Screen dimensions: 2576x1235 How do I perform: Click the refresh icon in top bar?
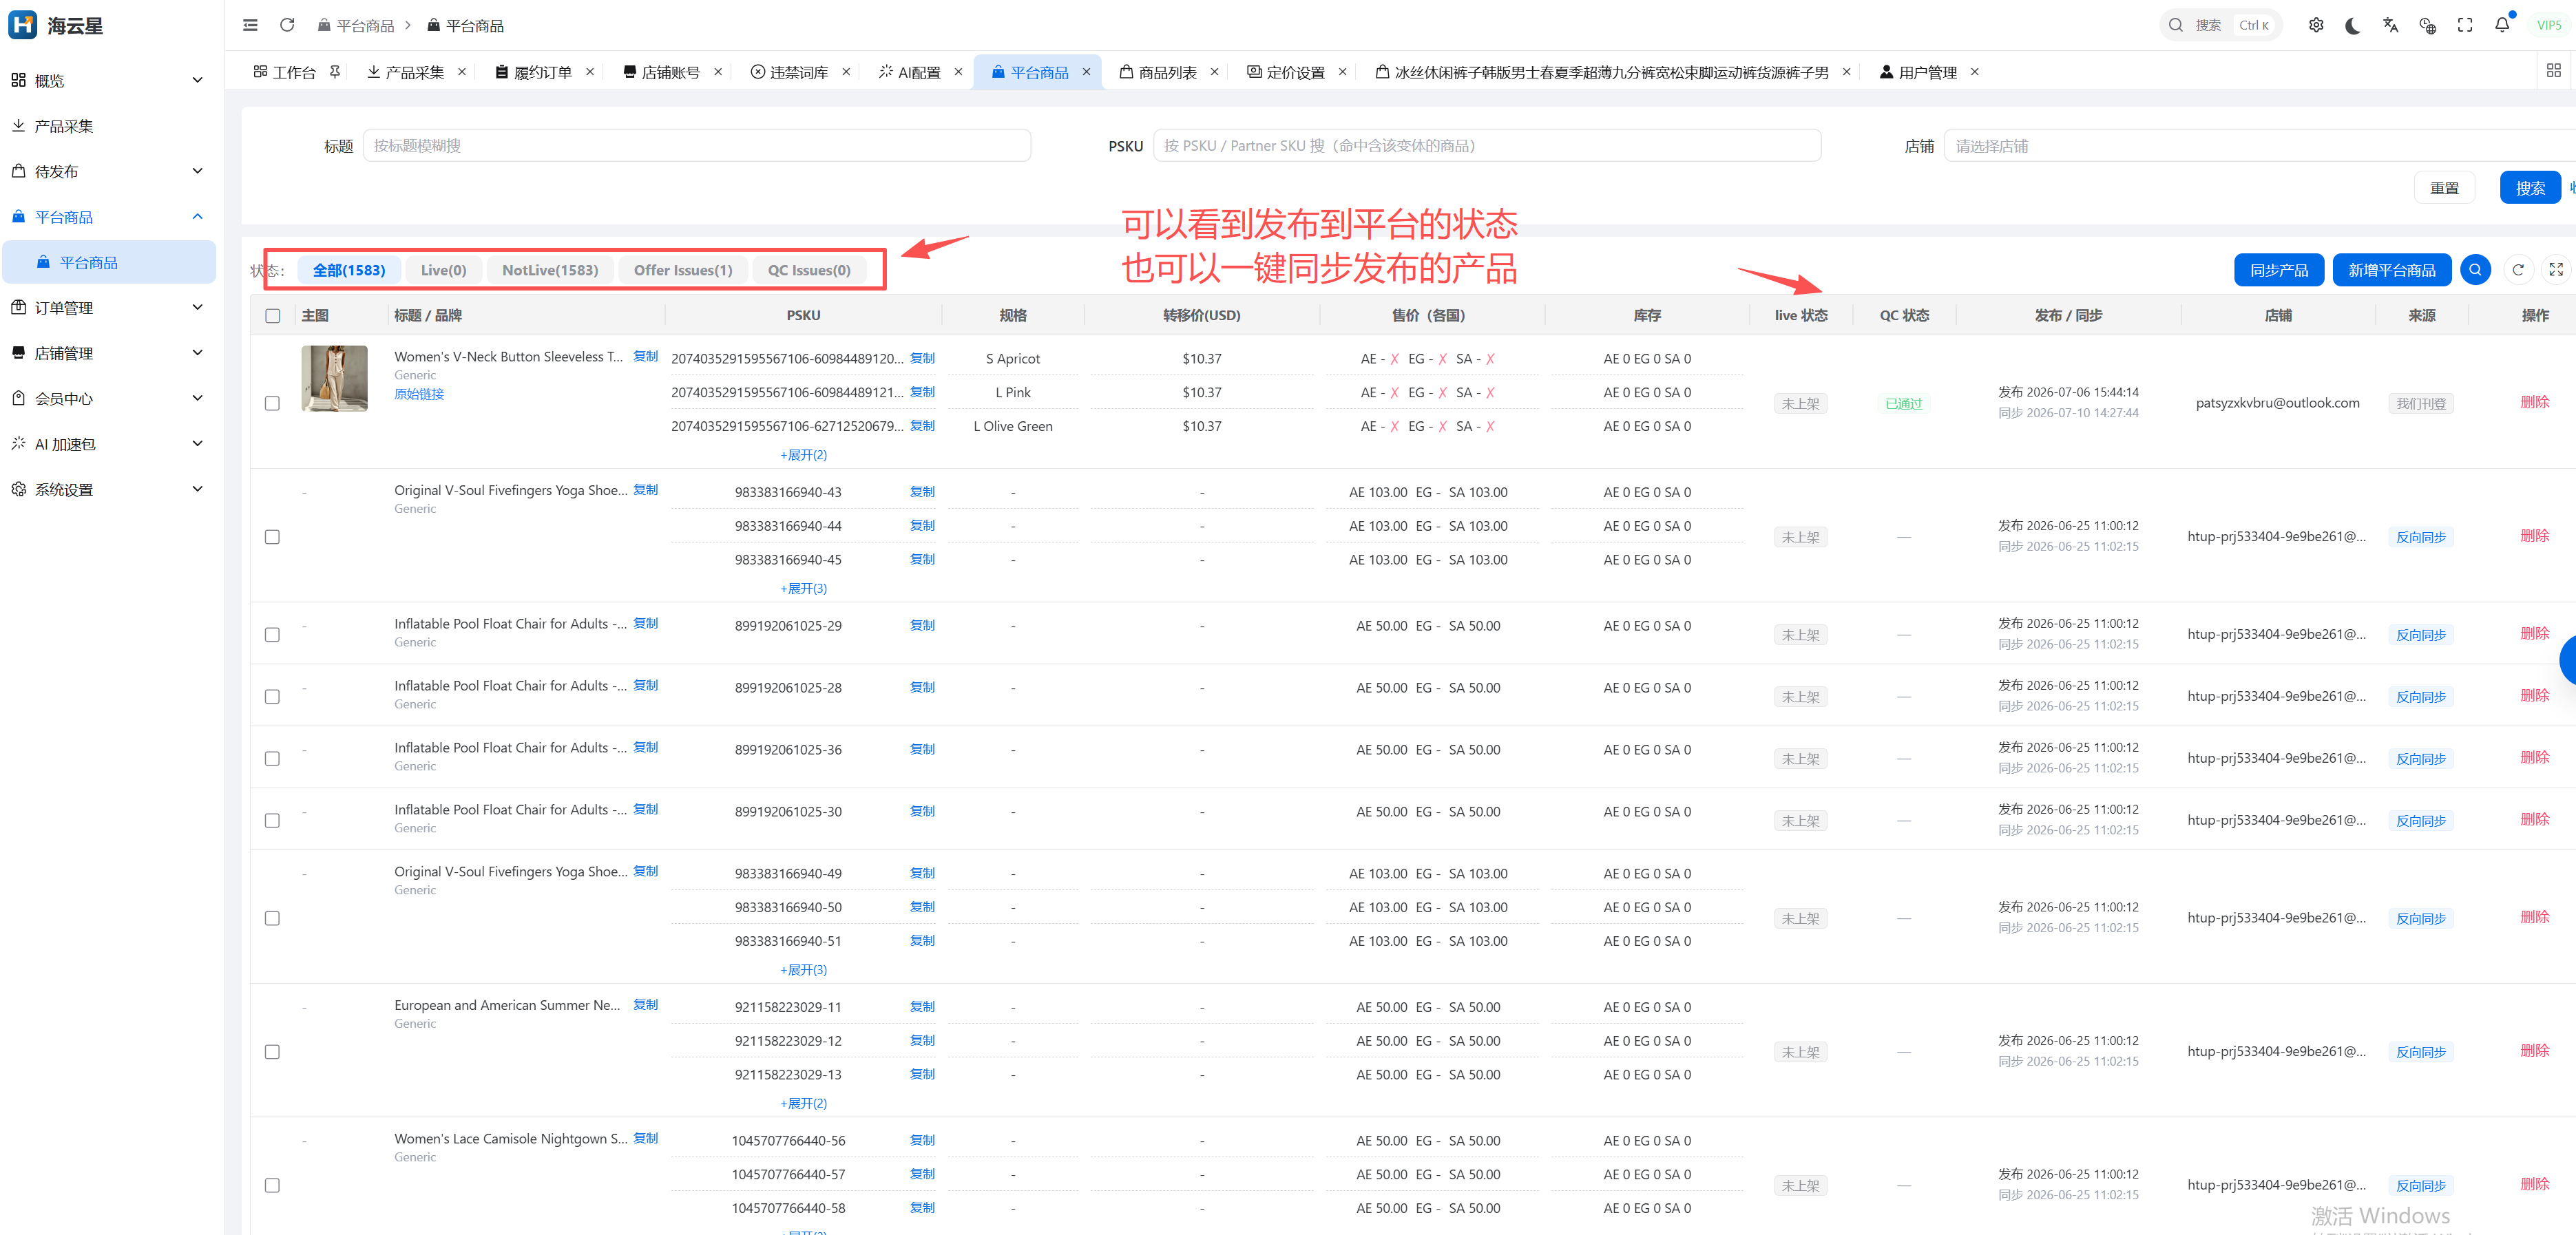tap(287, 25)
